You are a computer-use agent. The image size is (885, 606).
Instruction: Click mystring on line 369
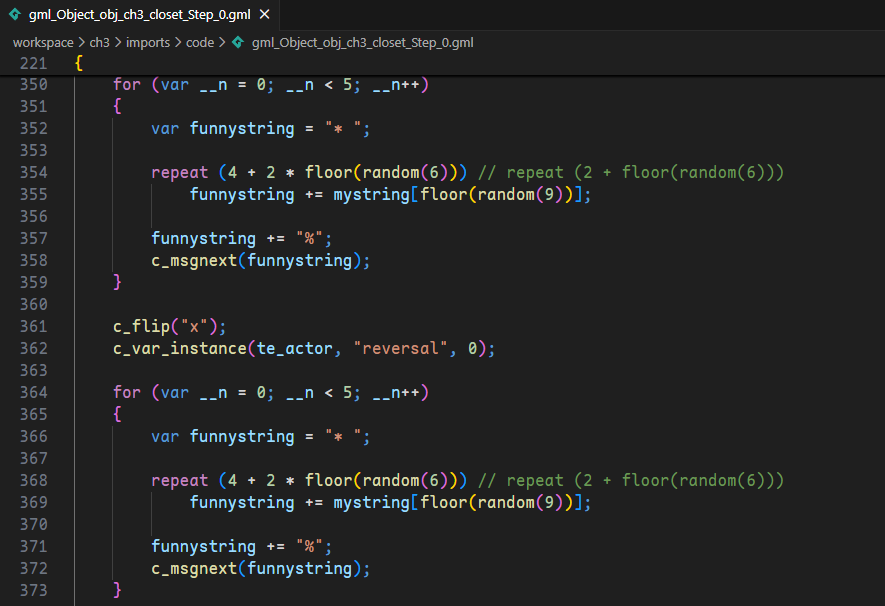tap(371, 503)
